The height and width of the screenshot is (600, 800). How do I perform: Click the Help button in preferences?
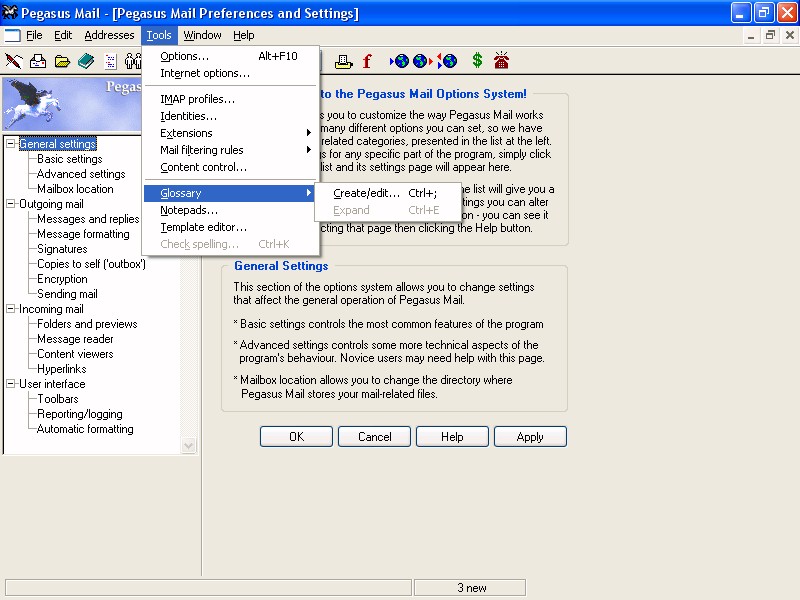tap(452, 437)
